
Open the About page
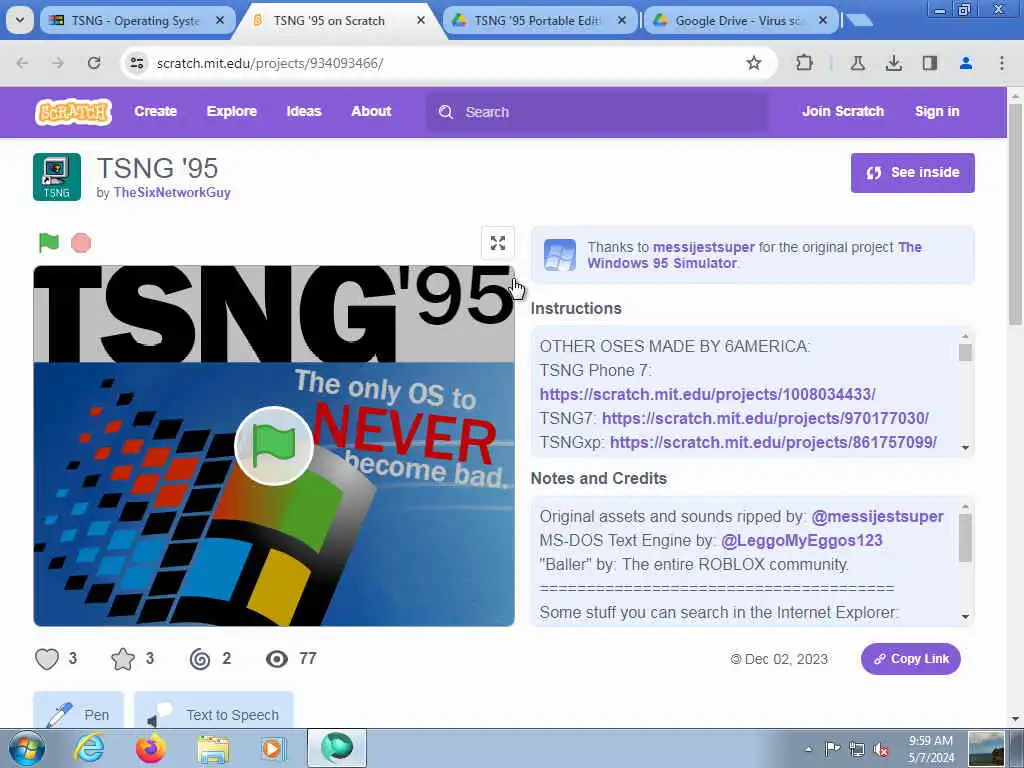pos(371,112)
